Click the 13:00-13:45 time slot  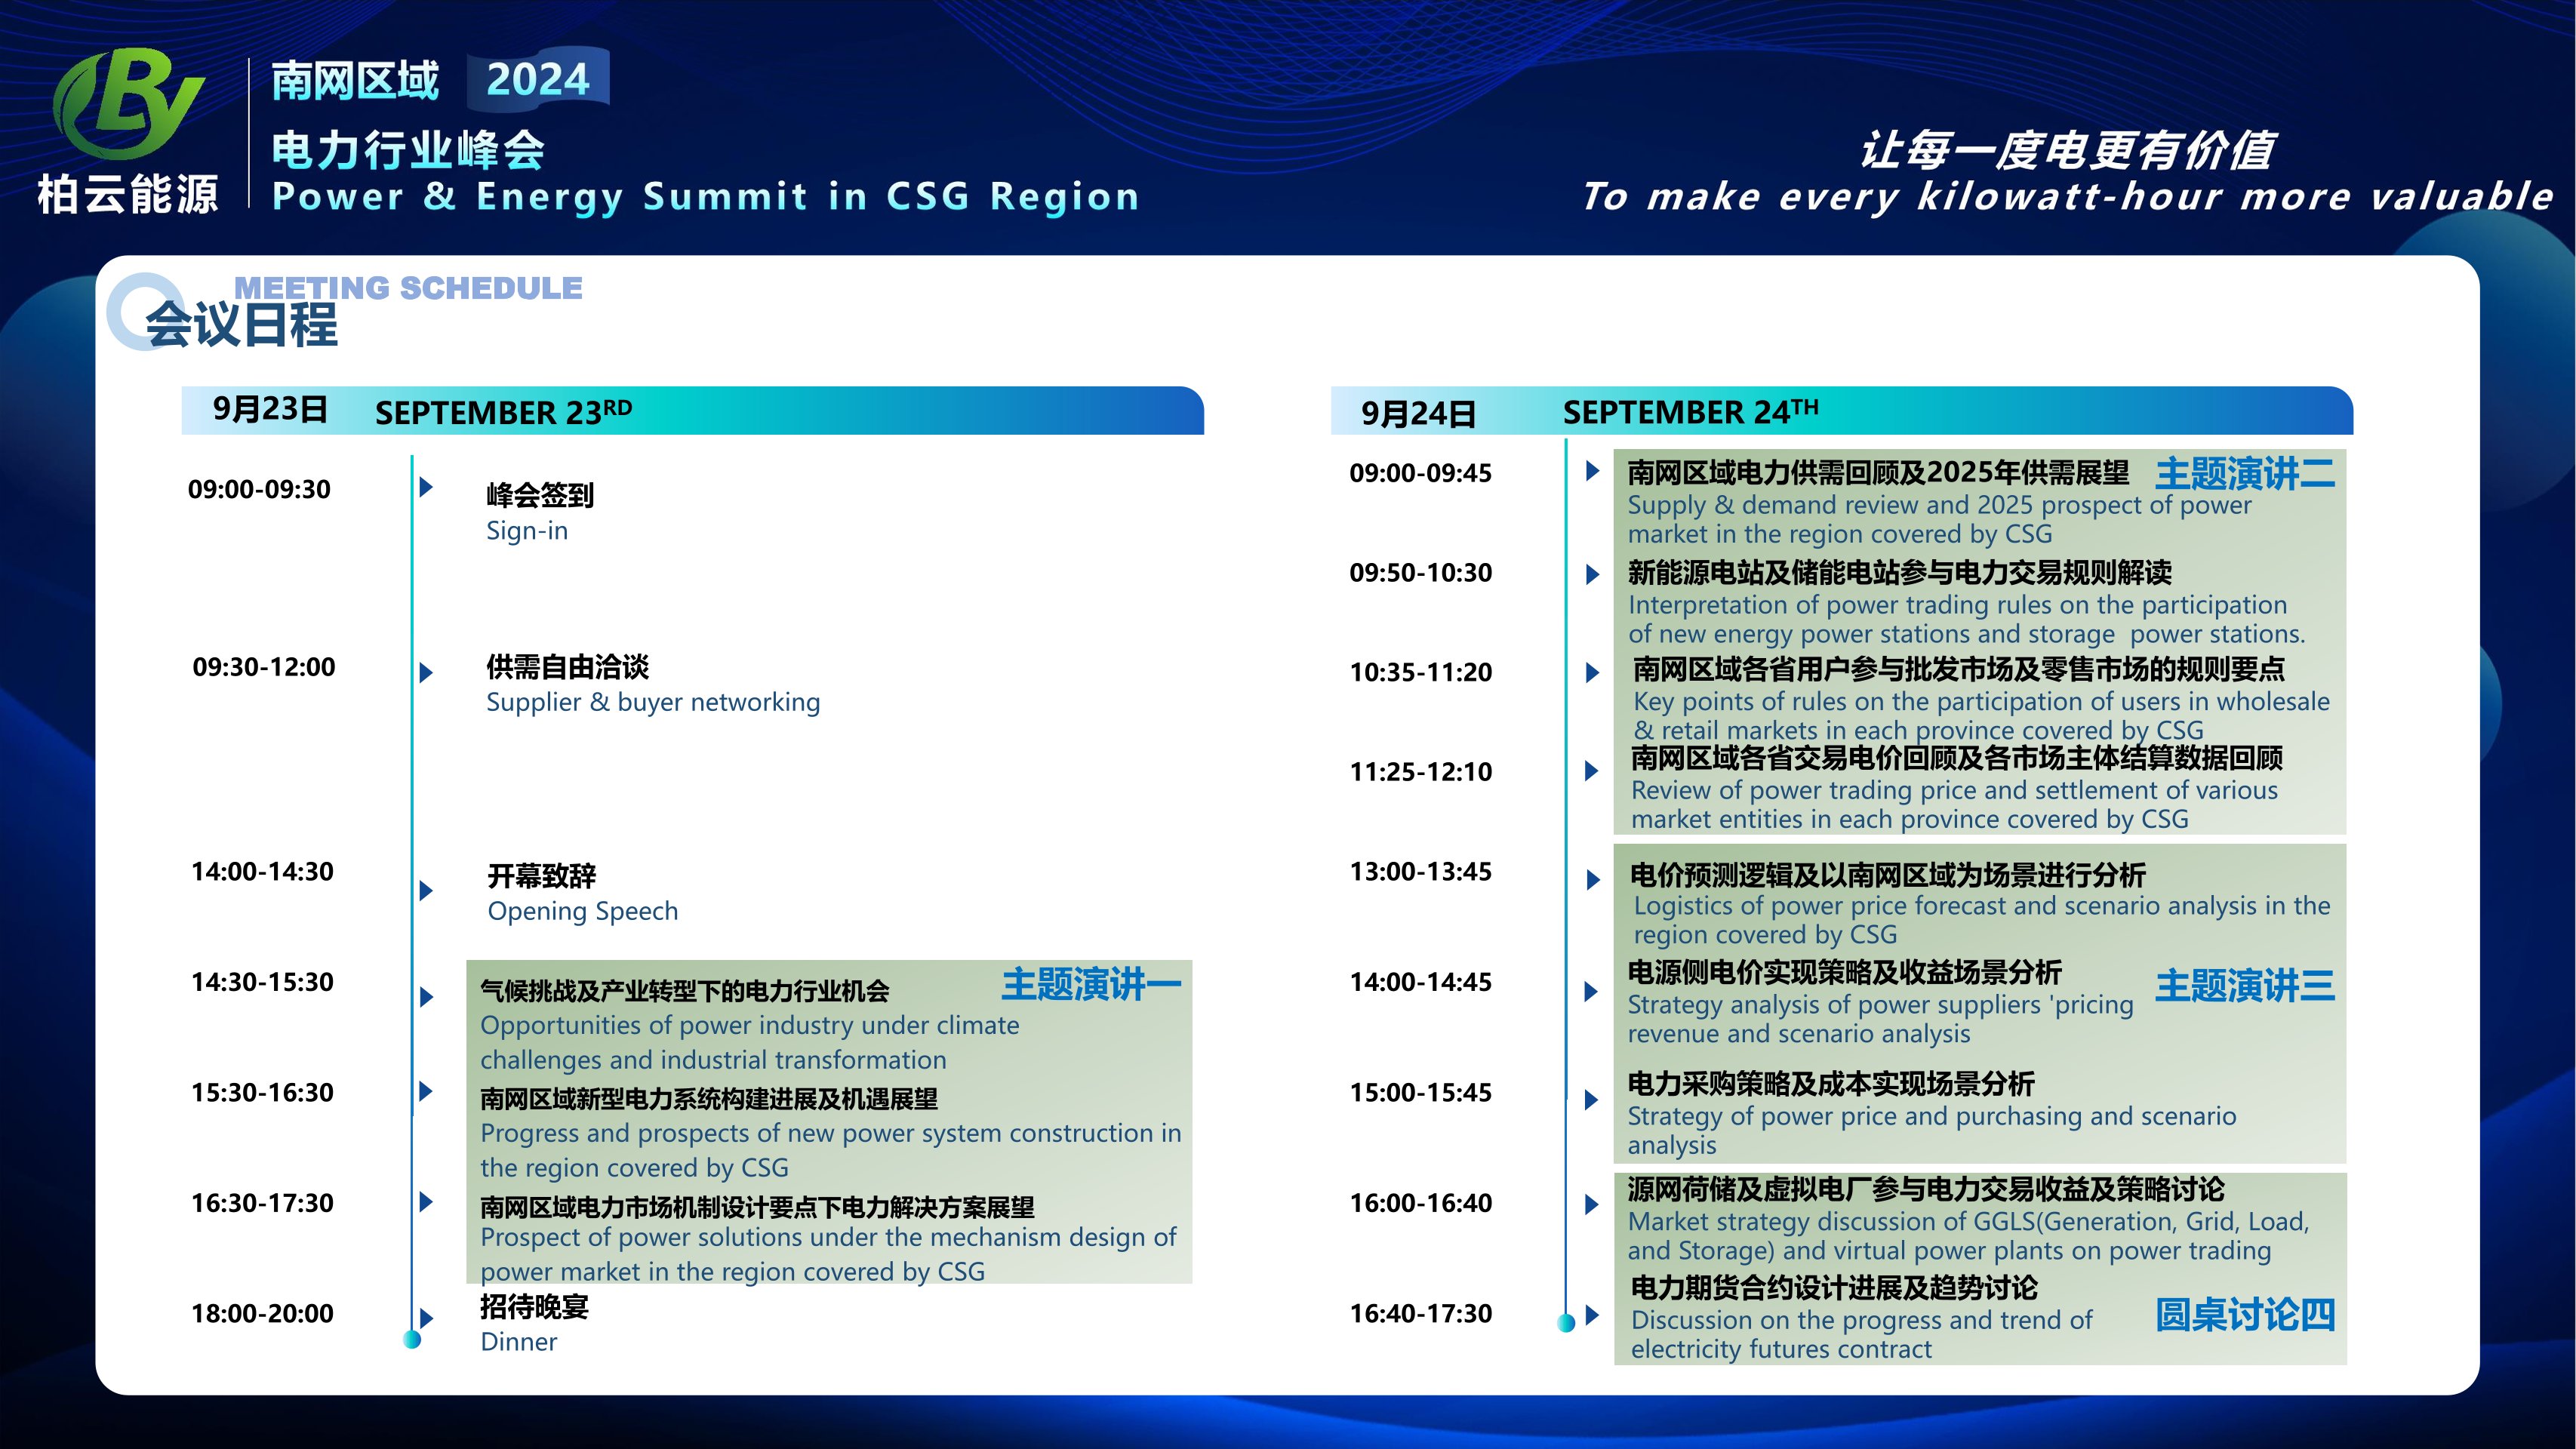[x=1421, y=872]
